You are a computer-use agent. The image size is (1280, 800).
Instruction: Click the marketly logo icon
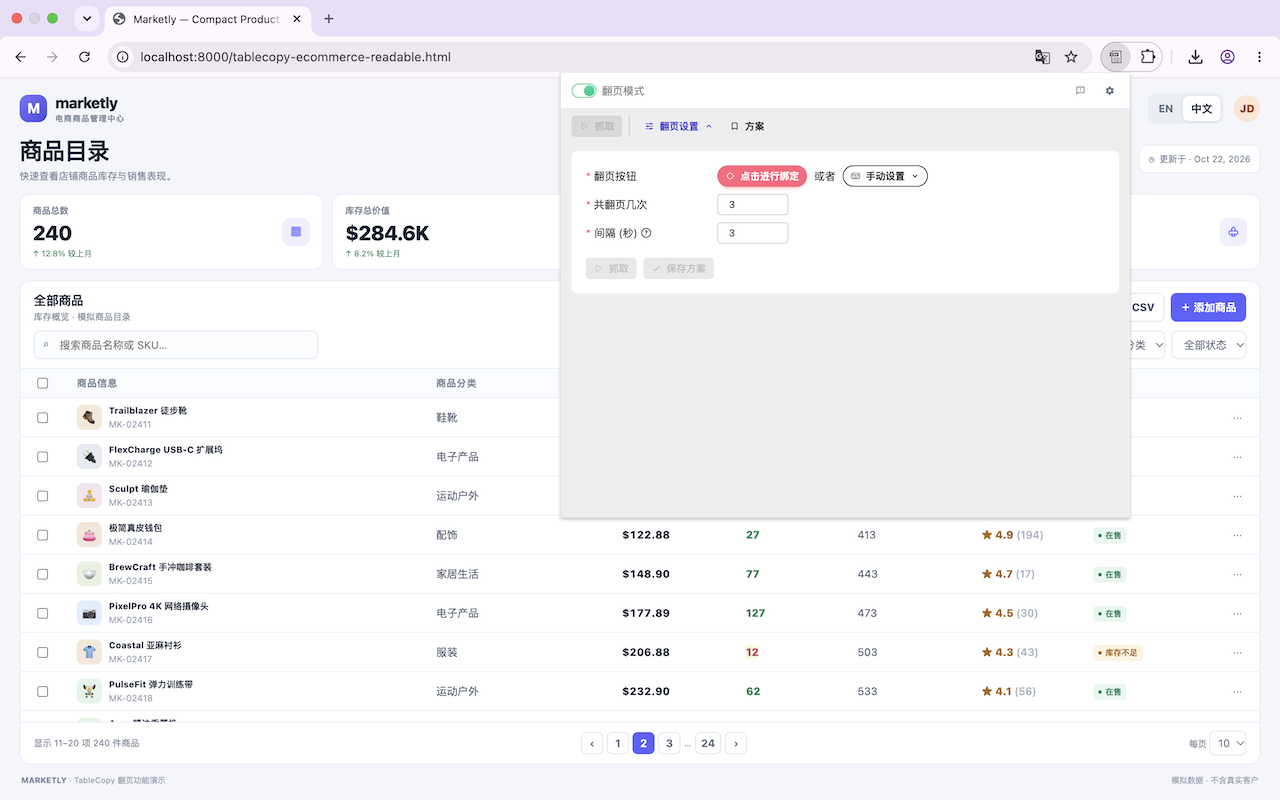click(34, 109)
